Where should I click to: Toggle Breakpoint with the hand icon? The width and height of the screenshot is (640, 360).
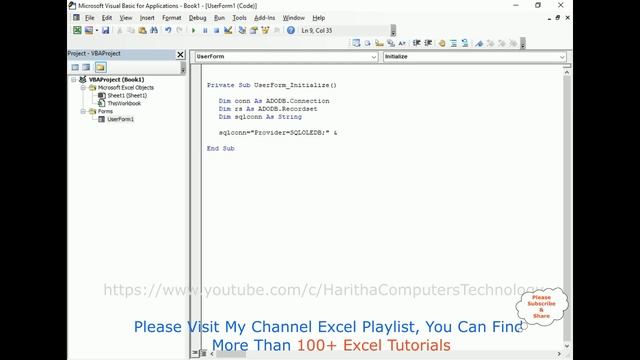[x=442, y=43]
